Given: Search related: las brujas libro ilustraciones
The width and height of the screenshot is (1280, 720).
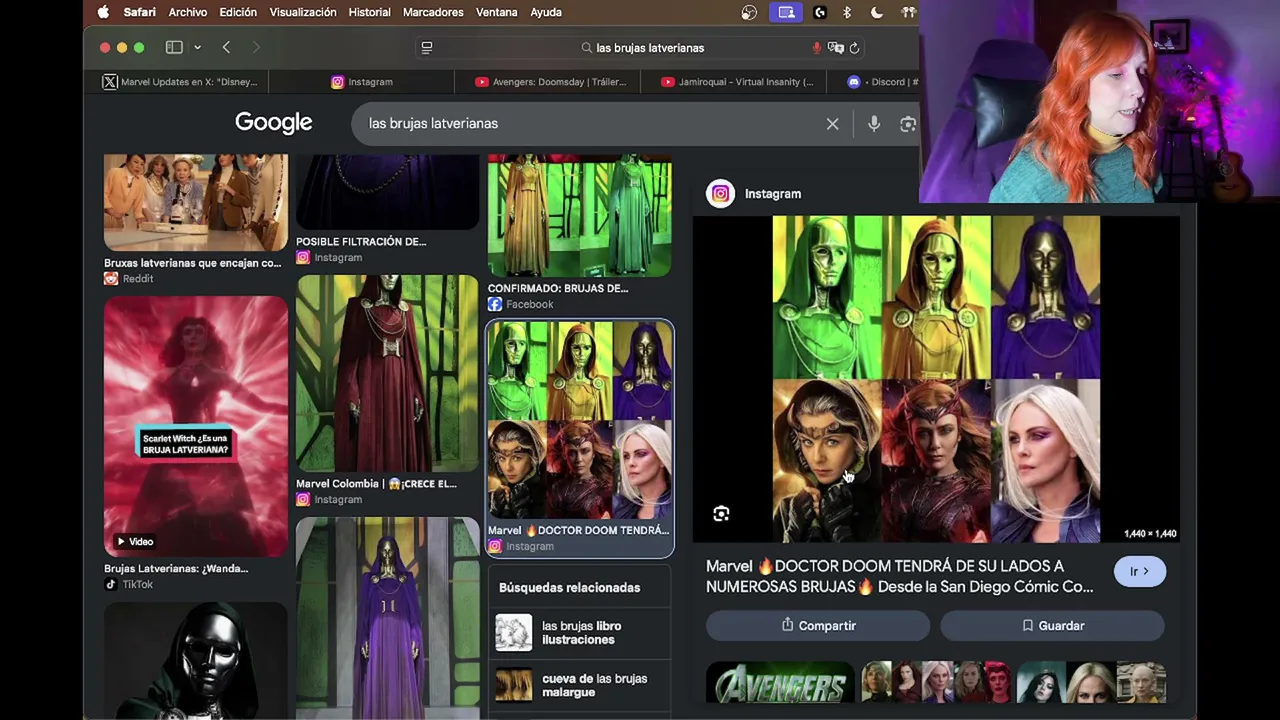Looking at the screenshot, I should click(580, 633).
